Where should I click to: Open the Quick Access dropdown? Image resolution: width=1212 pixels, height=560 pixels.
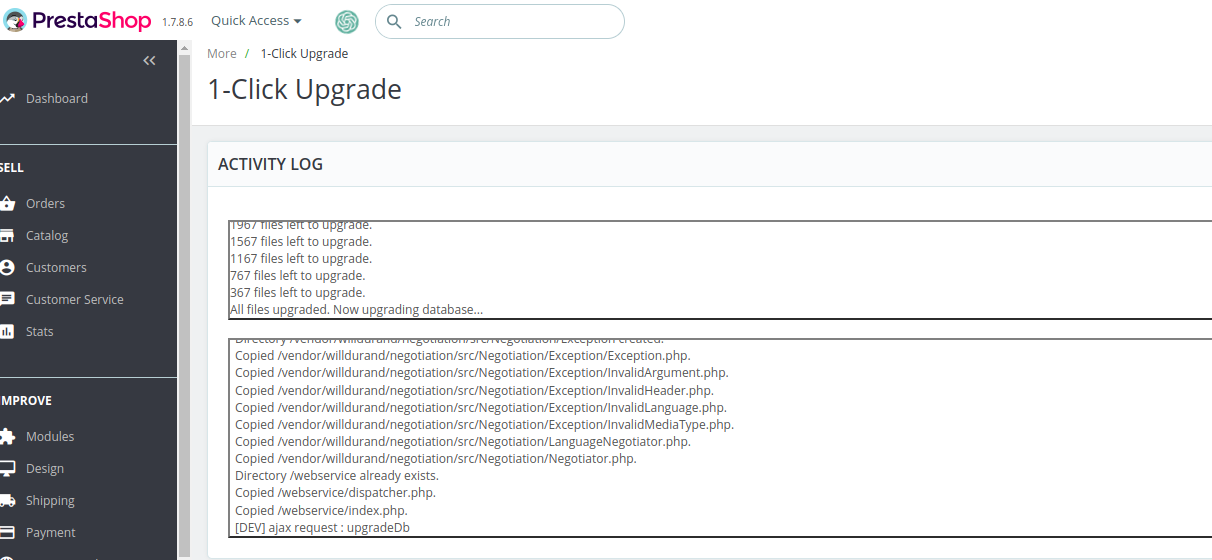[x=256, y=21]
